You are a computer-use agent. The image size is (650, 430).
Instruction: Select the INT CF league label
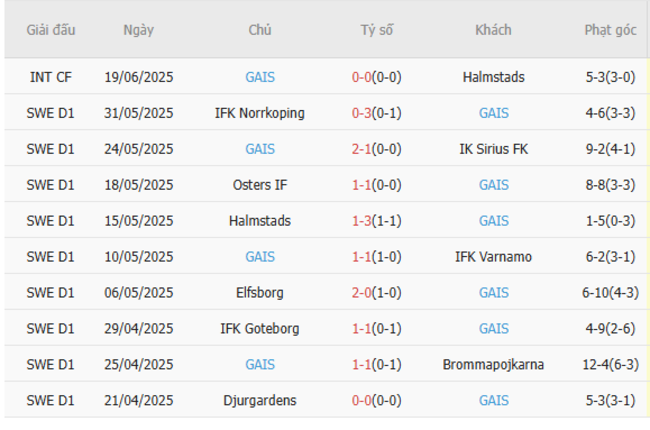51,77
